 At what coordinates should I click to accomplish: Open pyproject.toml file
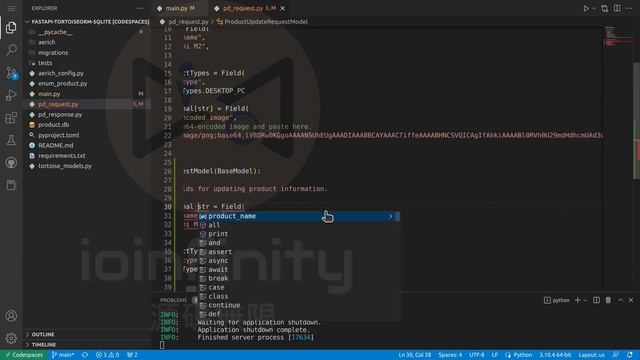58,135
